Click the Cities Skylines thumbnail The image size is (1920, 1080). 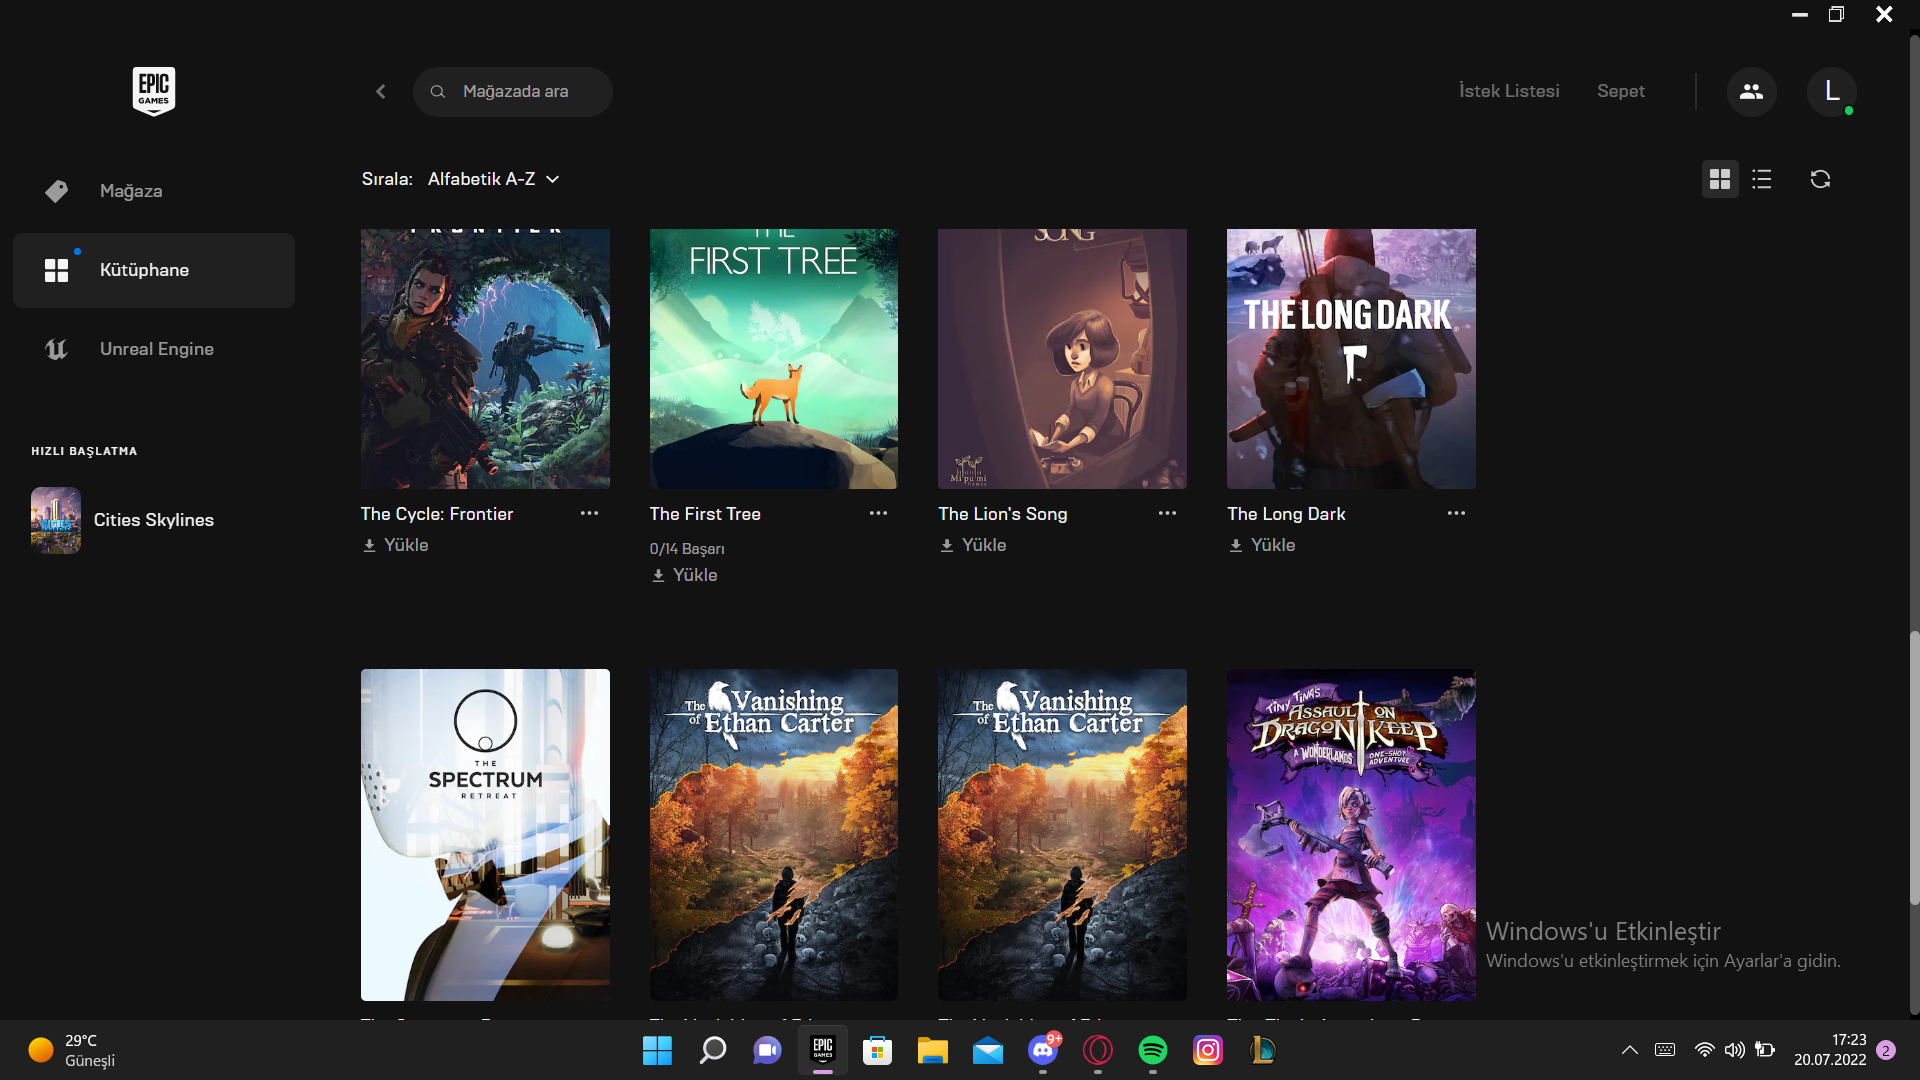56,520
